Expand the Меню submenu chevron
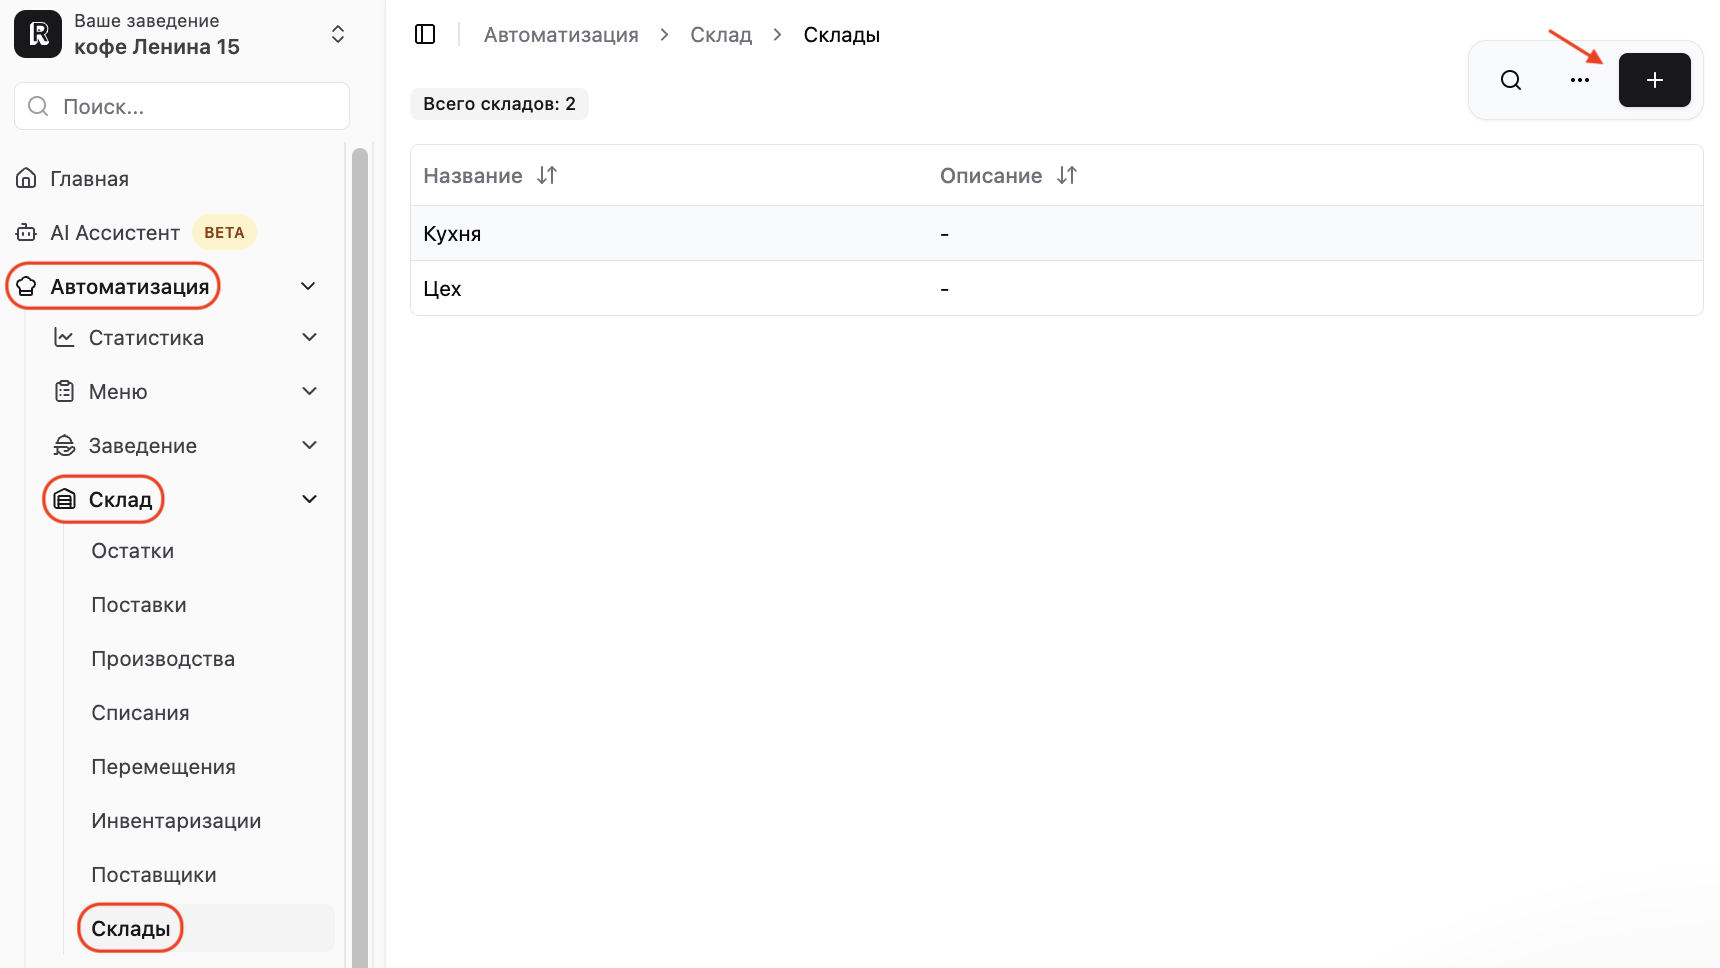1720x968 pixels. point(310,392)
